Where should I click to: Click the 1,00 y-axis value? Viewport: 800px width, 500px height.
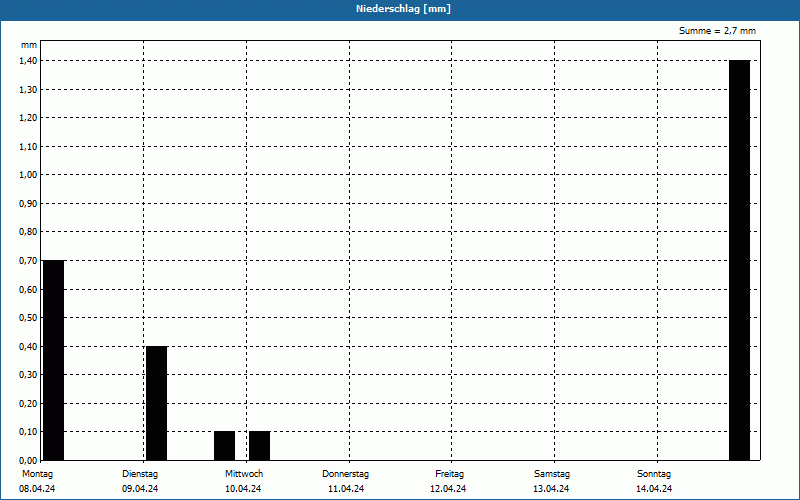tap(29, 175)
